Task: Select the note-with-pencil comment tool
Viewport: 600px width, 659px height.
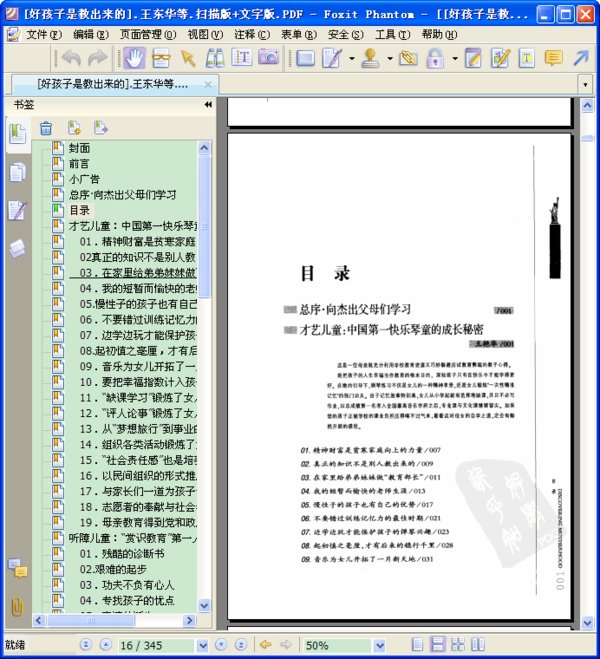Action: 473,58
